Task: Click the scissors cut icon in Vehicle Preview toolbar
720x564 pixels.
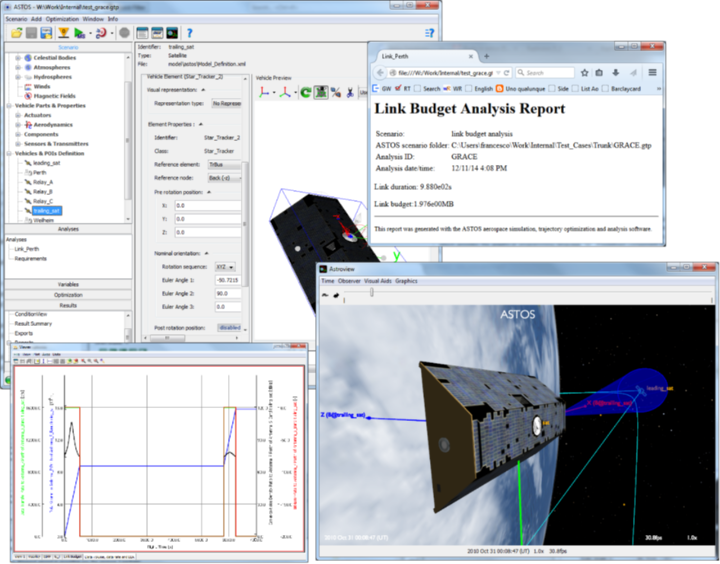Action: coord(350,92)
